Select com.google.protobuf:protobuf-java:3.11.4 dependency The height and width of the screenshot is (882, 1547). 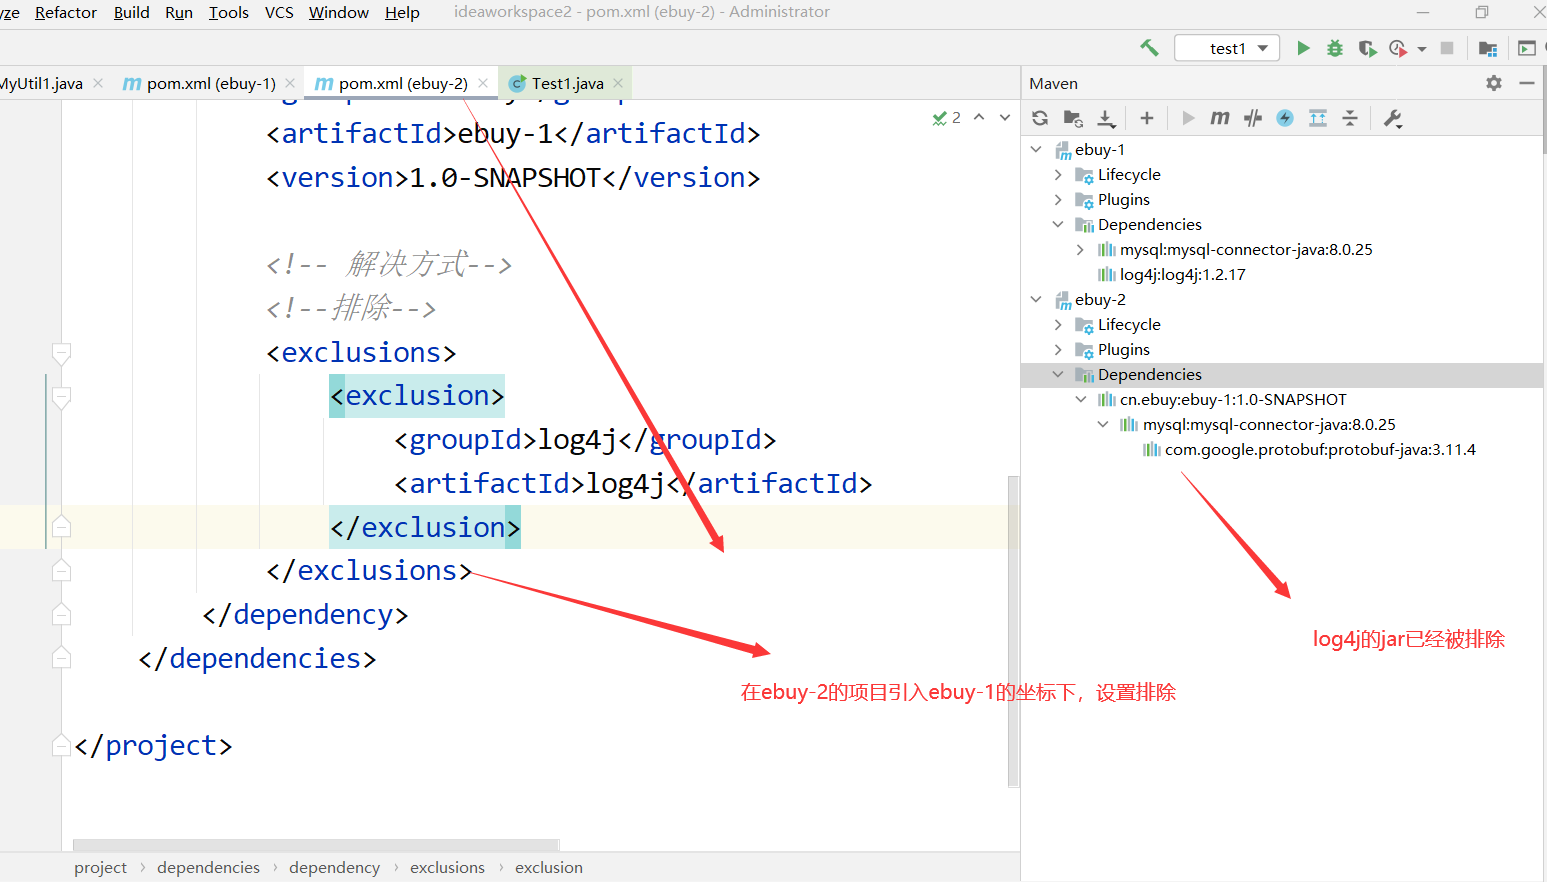1320,449
